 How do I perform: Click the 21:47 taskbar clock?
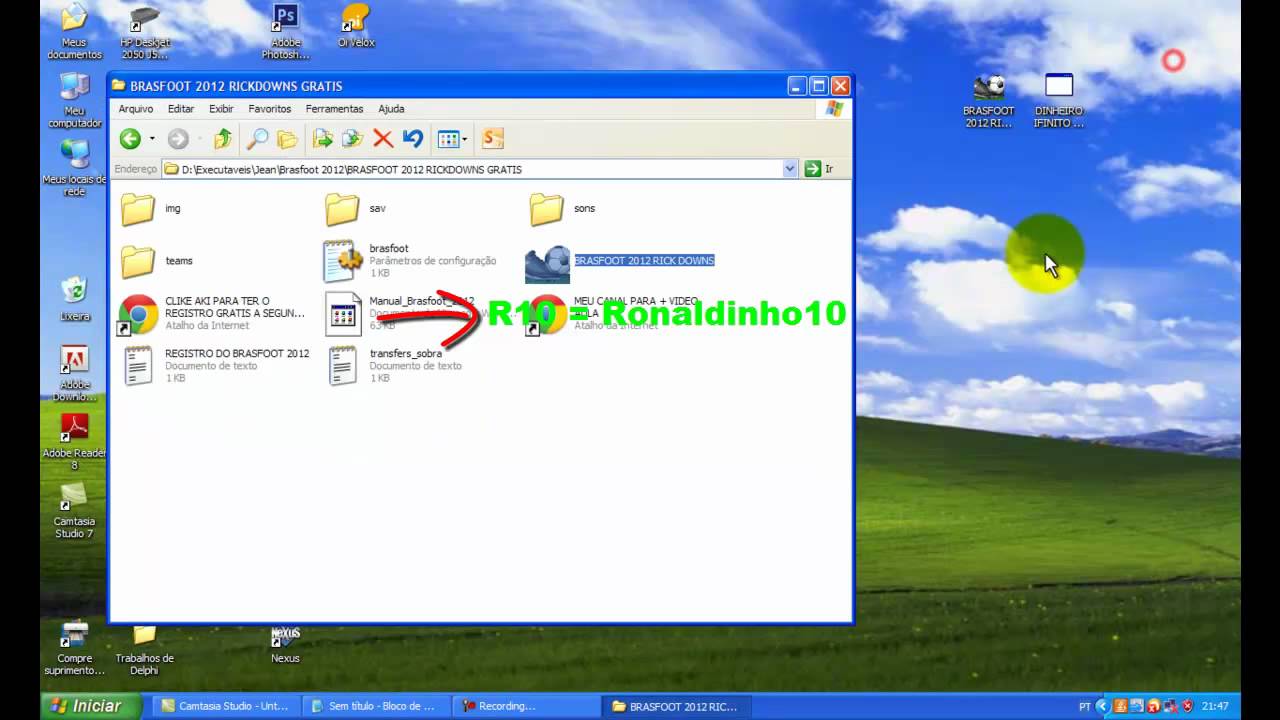[x=1215, y=706]
